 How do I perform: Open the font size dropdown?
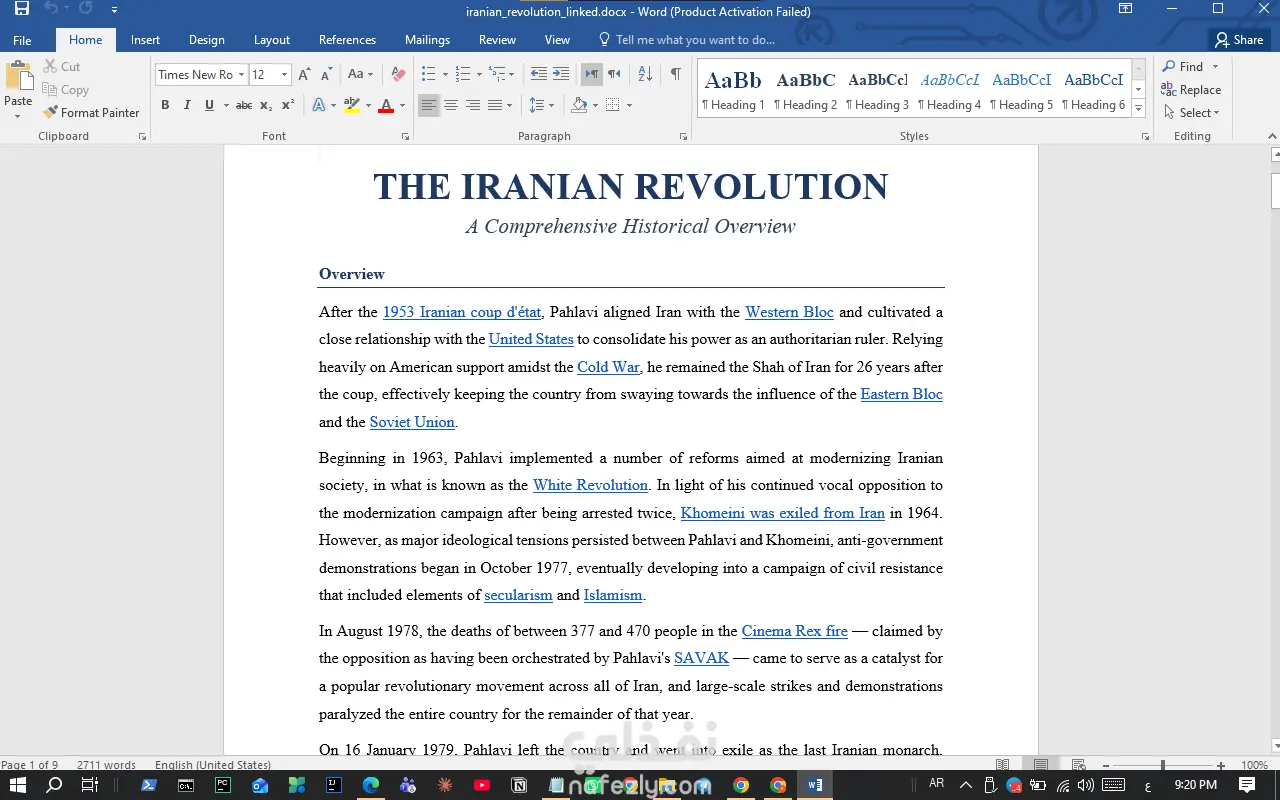pyautogui.click(x=284, y=75)
